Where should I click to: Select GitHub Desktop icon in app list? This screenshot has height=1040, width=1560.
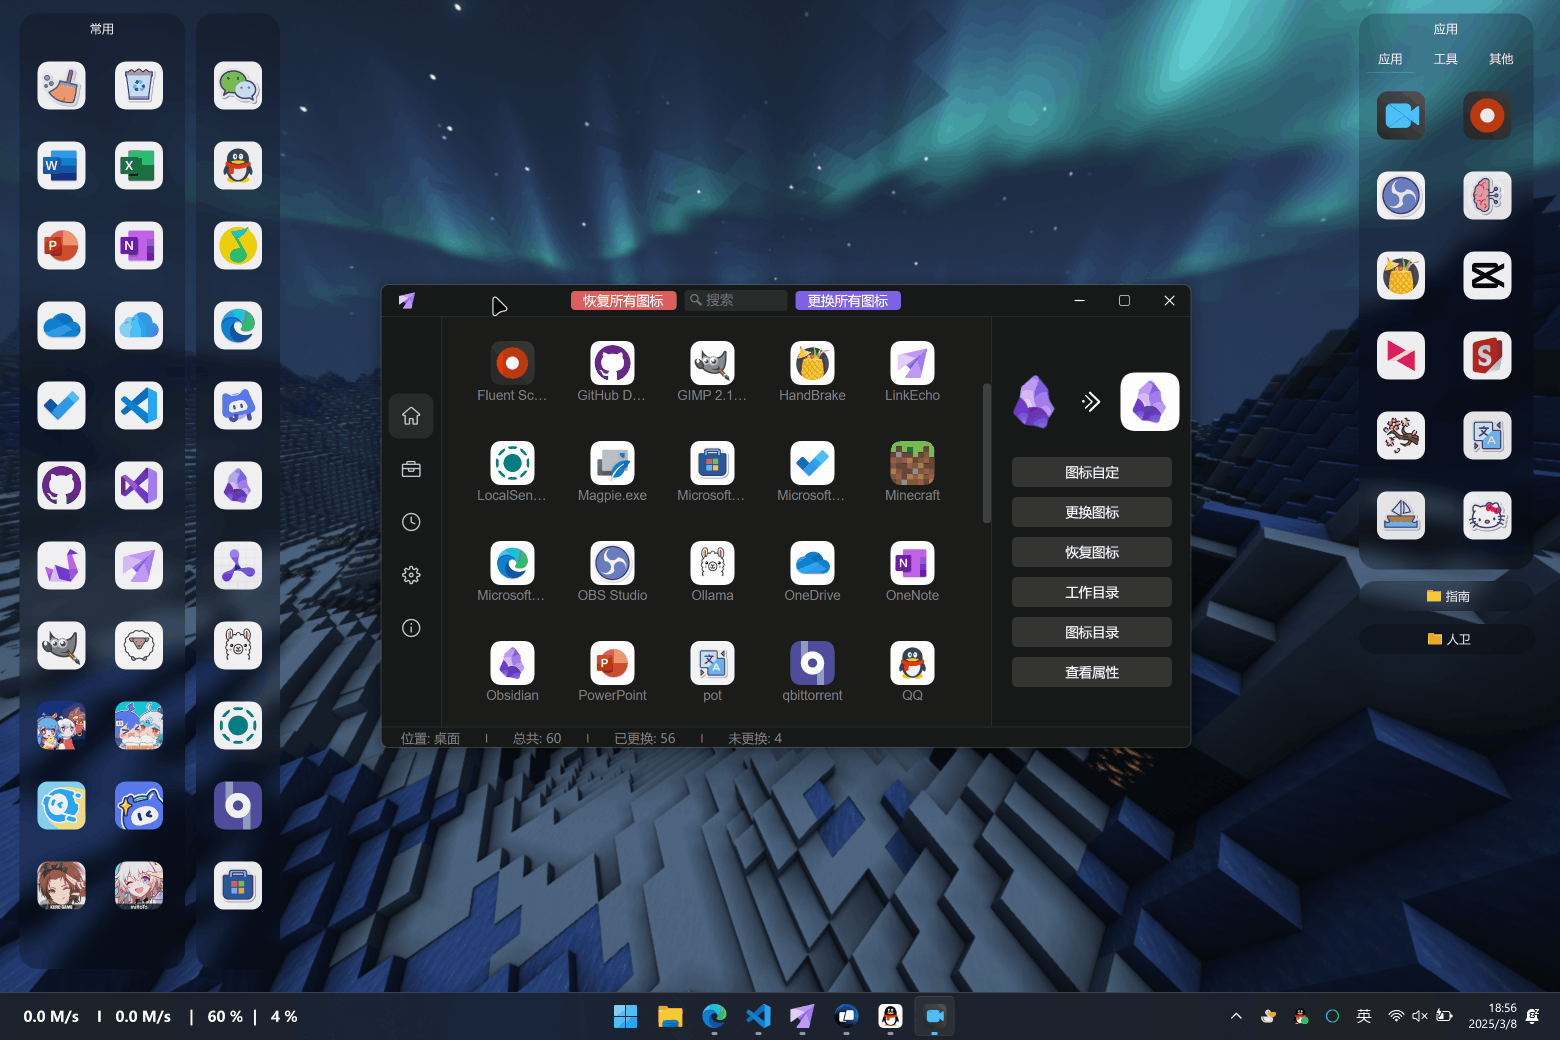pyautogui.click(x=612, y=363)
